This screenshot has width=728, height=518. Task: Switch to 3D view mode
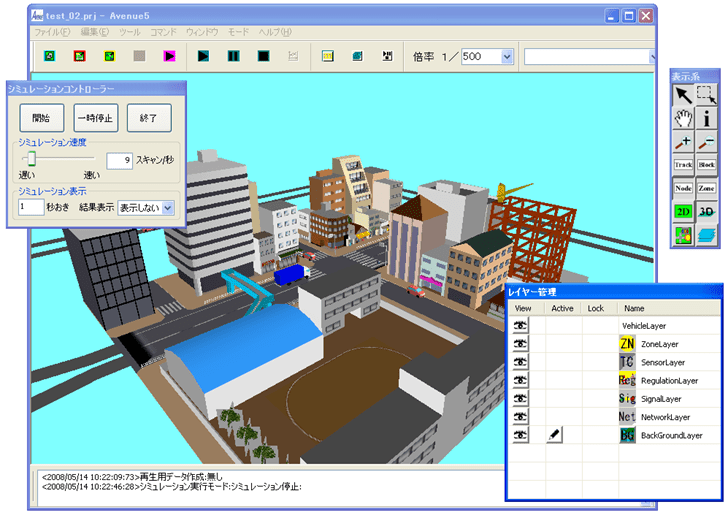click(x=706, y=211)
